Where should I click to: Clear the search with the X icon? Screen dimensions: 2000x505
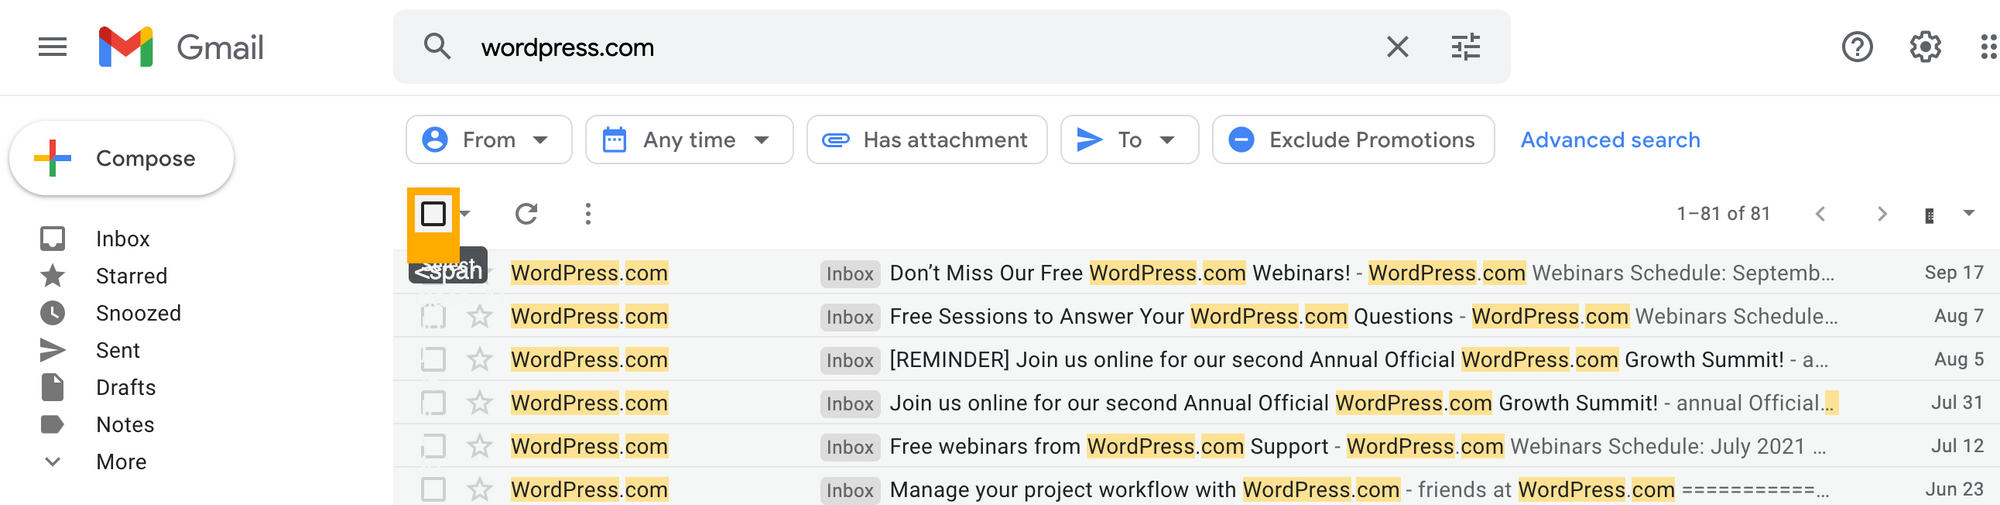point(1397,47)
